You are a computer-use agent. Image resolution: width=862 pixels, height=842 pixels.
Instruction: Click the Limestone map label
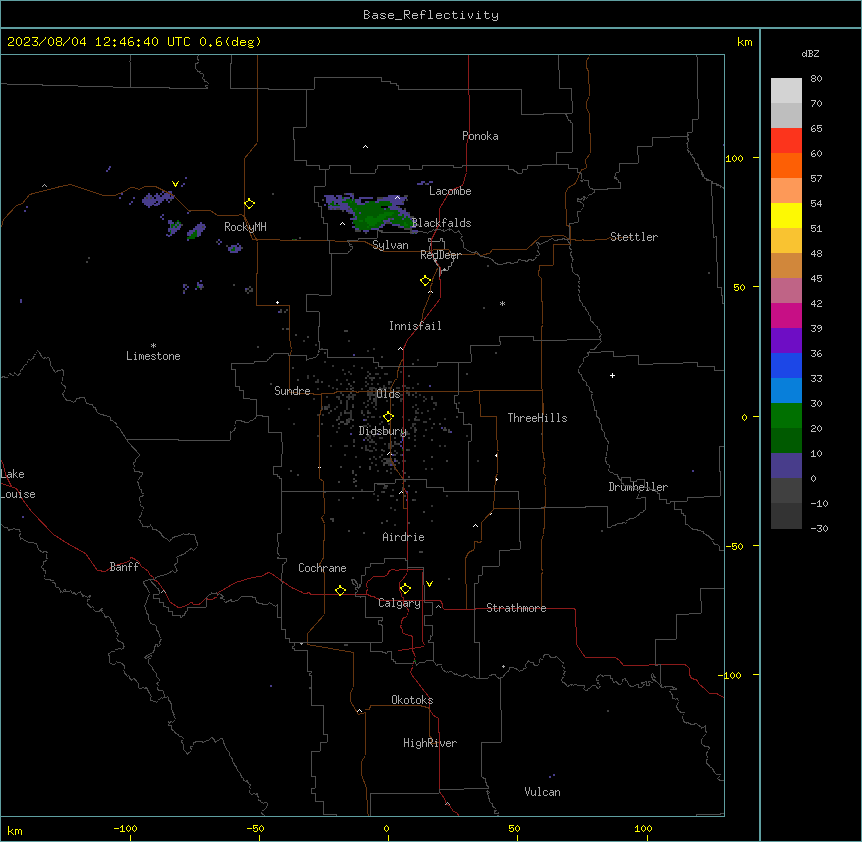(x=153, y=356)
